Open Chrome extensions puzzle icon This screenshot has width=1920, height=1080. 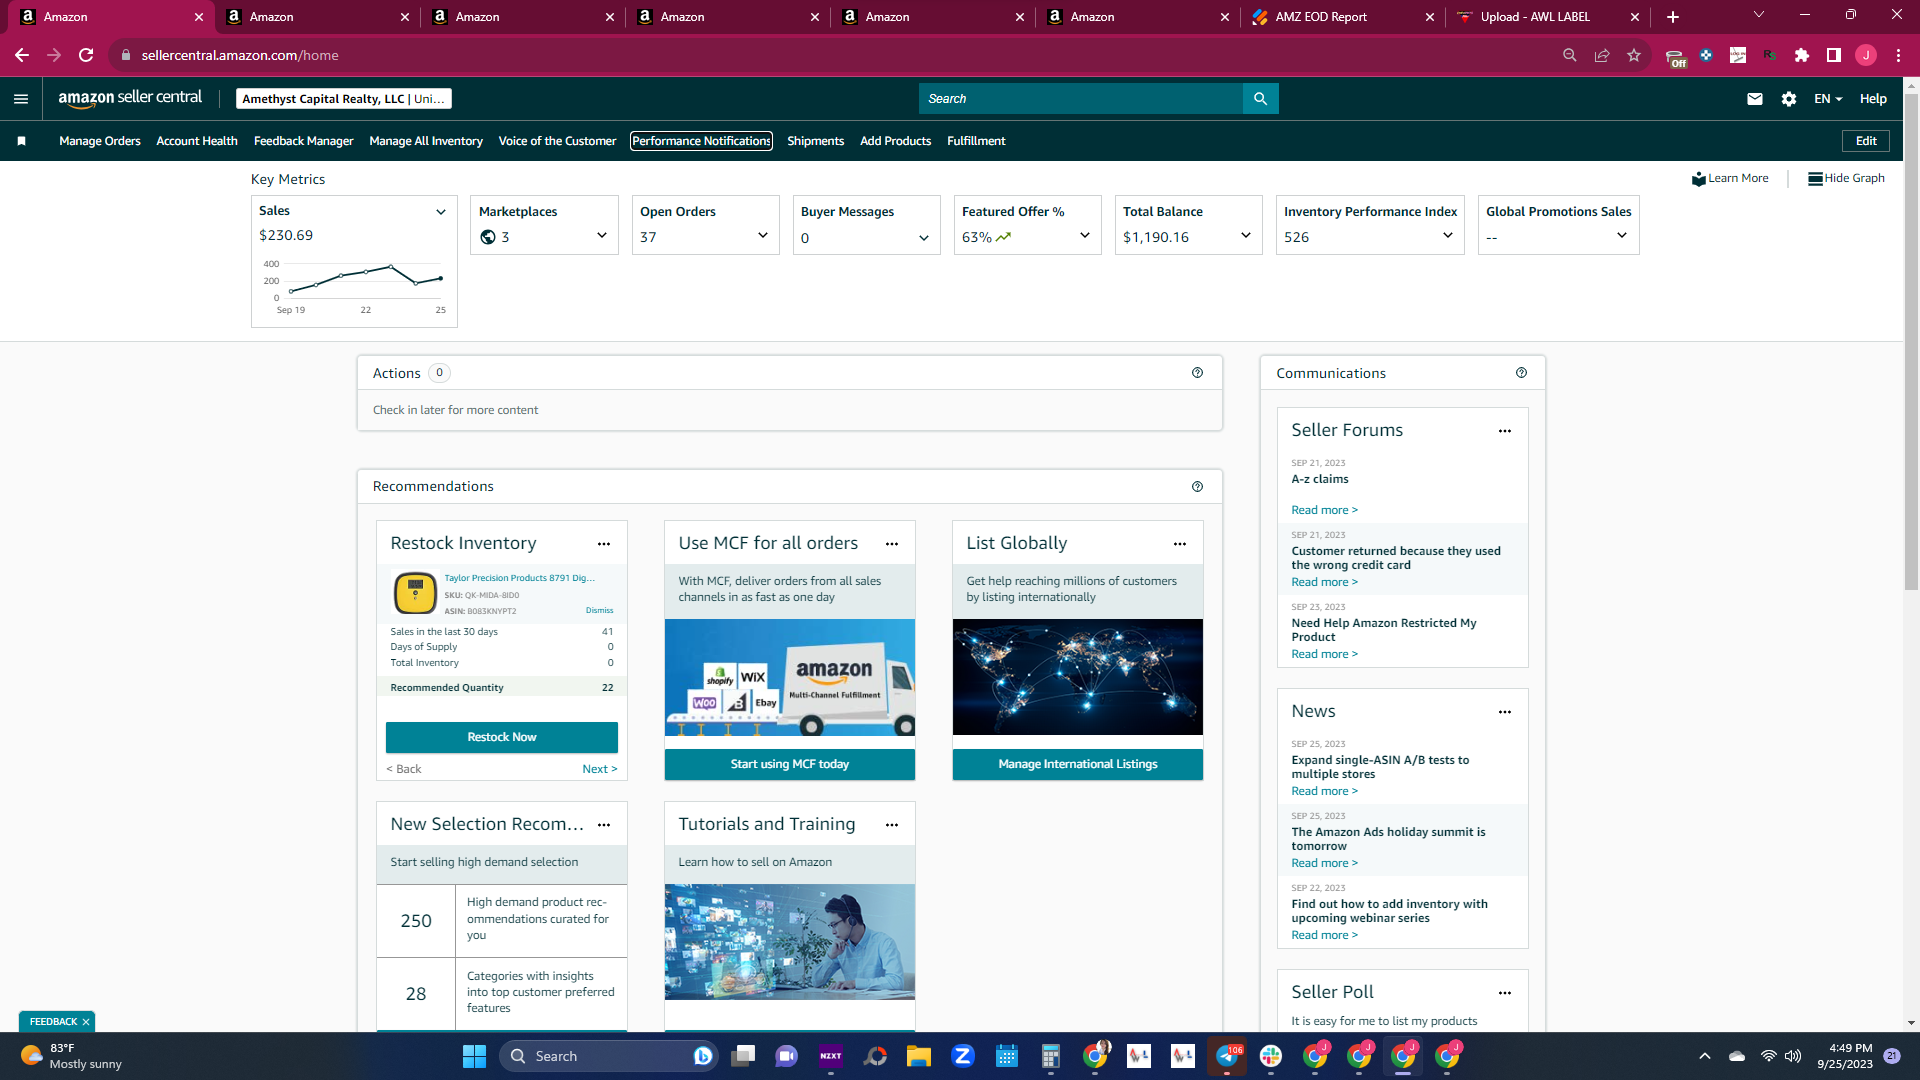[x=1802, y=55]
